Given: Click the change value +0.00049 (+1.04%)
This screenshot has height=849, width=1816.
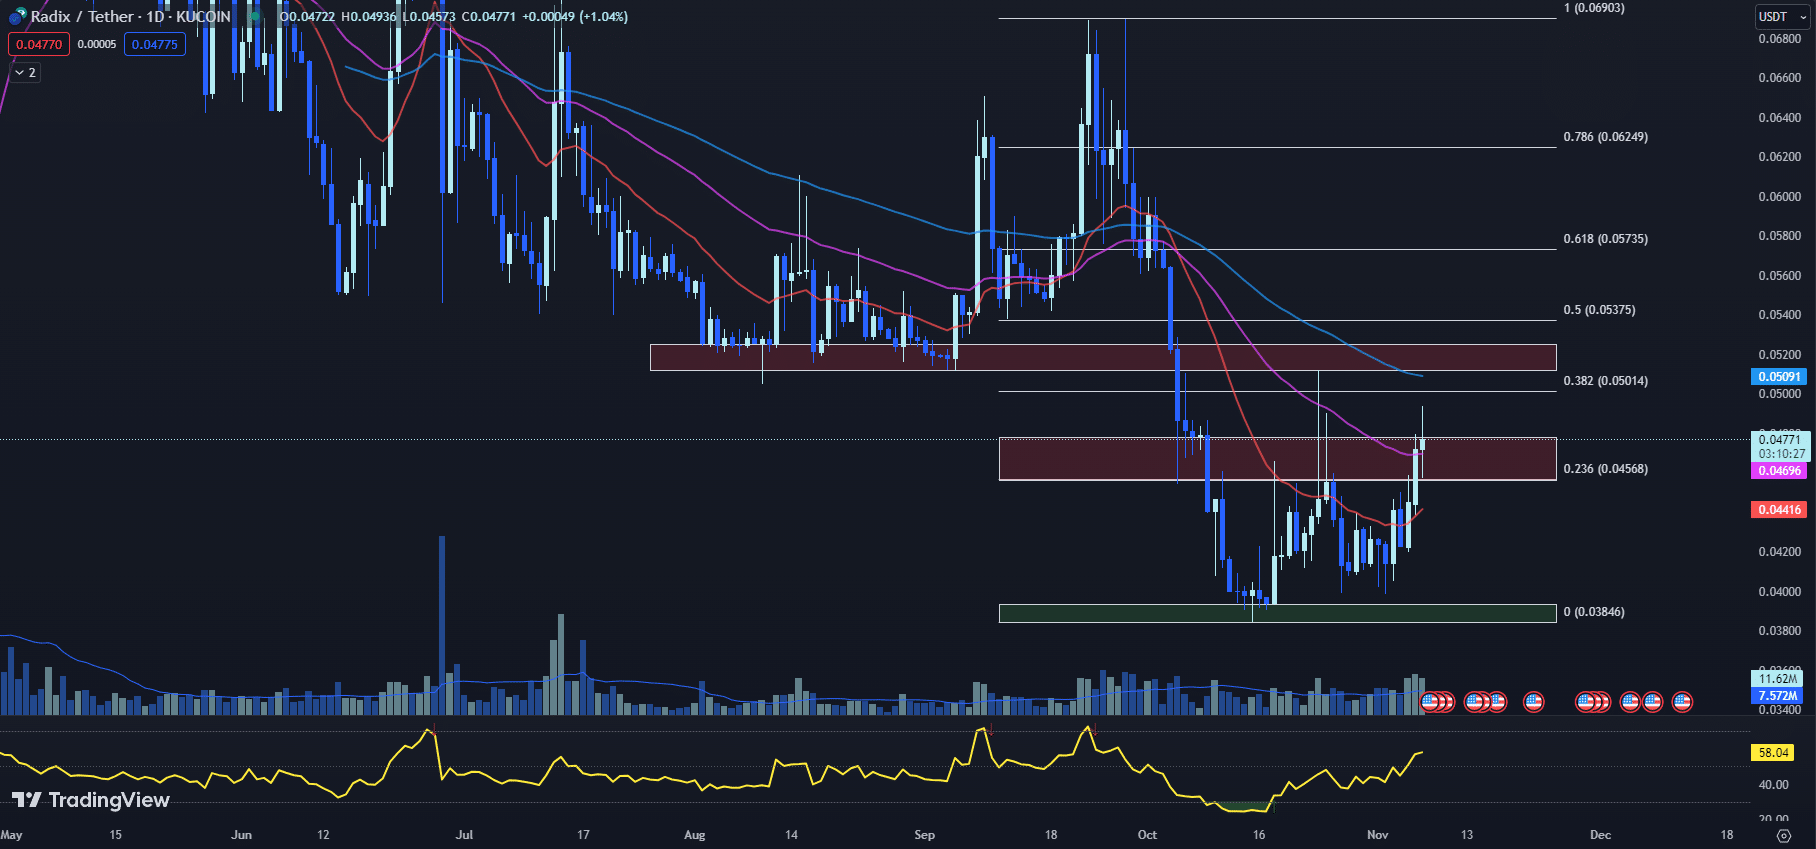Looking at the screenshot, I should click(x=575, y=17).
